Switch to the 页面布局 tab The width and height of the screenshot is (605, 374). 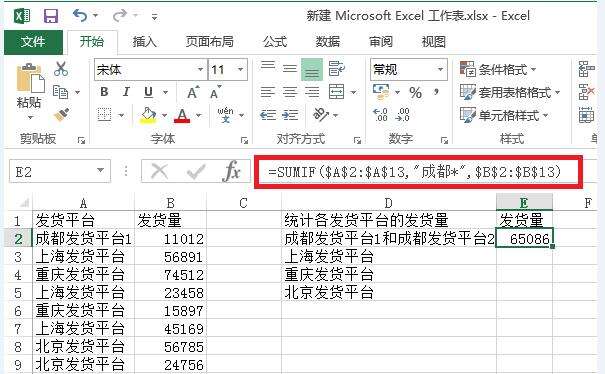point(210,42)
